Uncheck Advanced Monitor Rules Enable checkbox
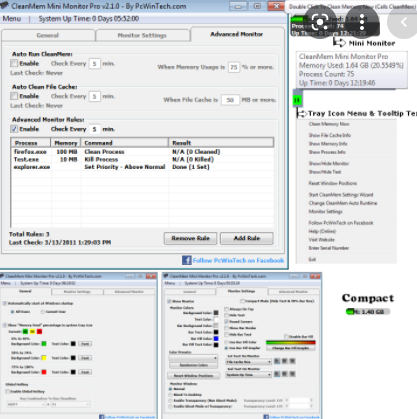 click(14, 129)
